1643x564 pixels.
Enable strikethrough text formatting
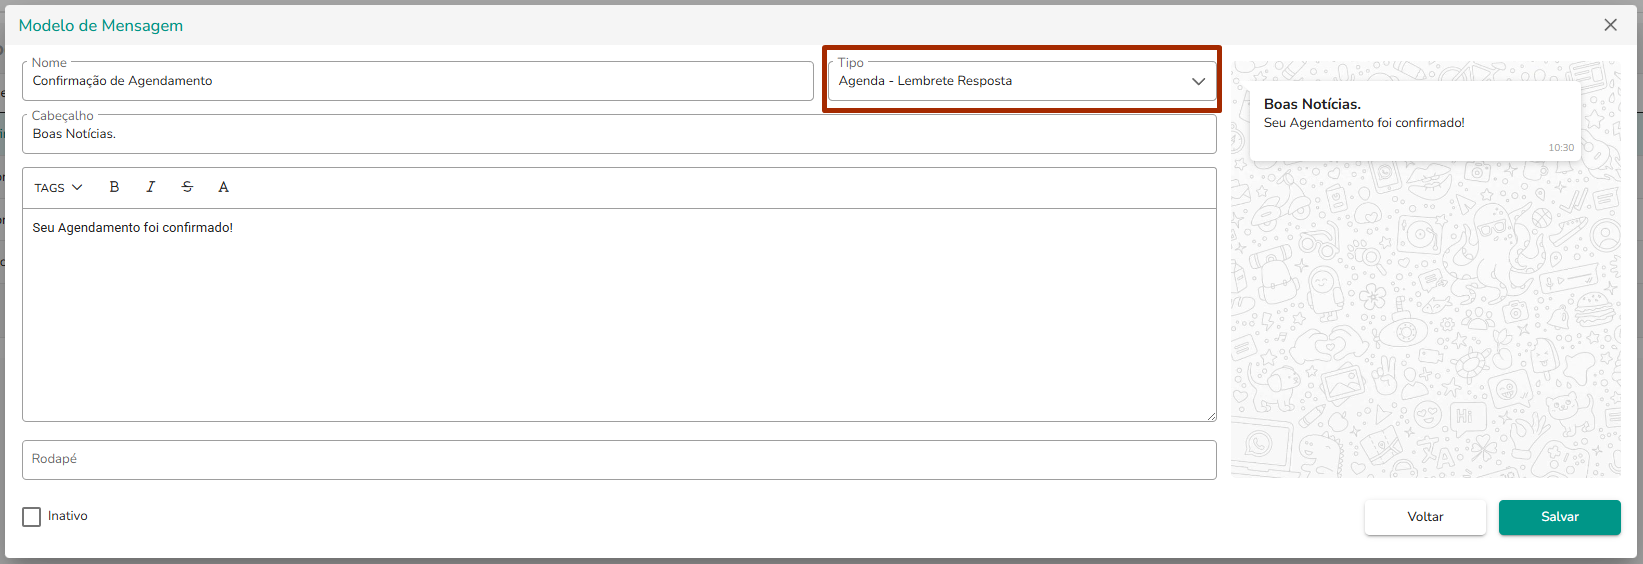click(x=187, y=187)
